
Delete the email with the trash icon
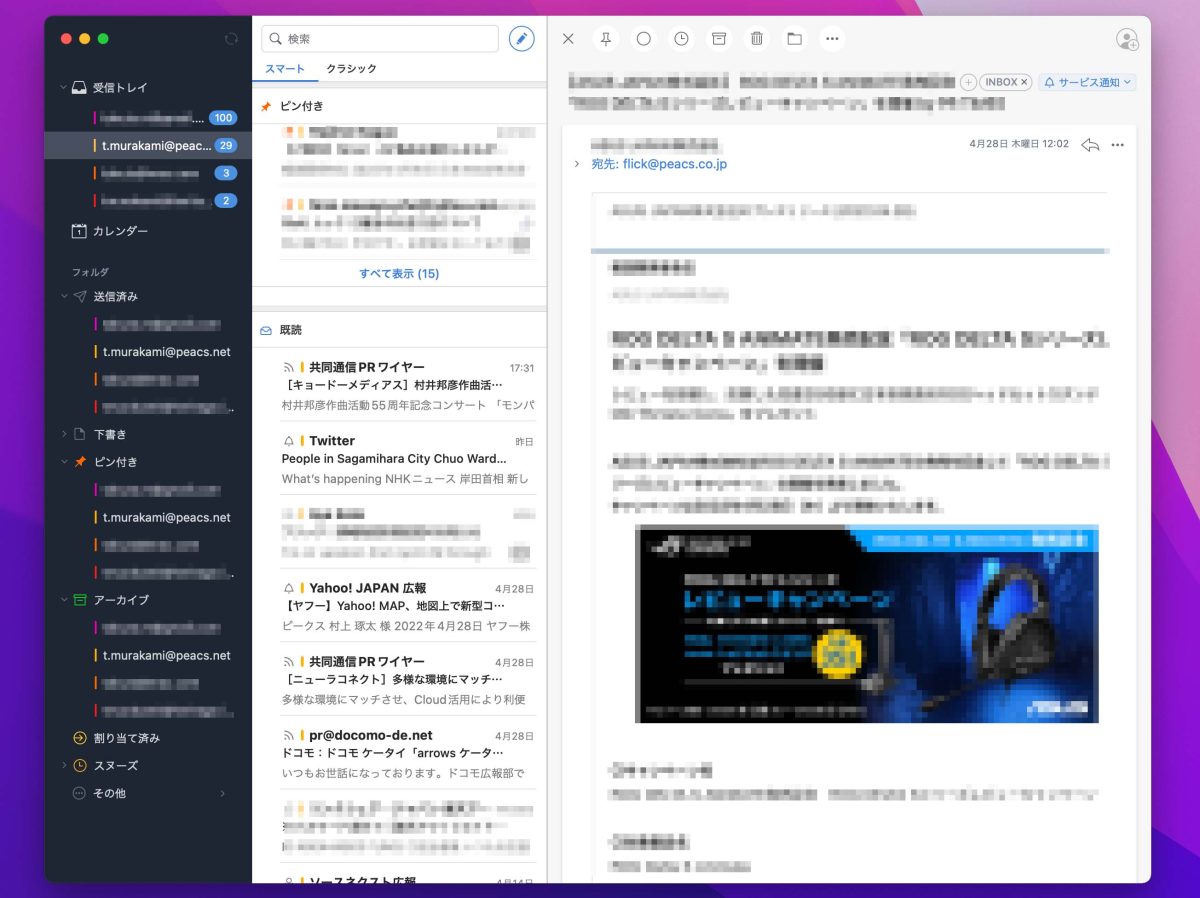[x=757, y=39]
